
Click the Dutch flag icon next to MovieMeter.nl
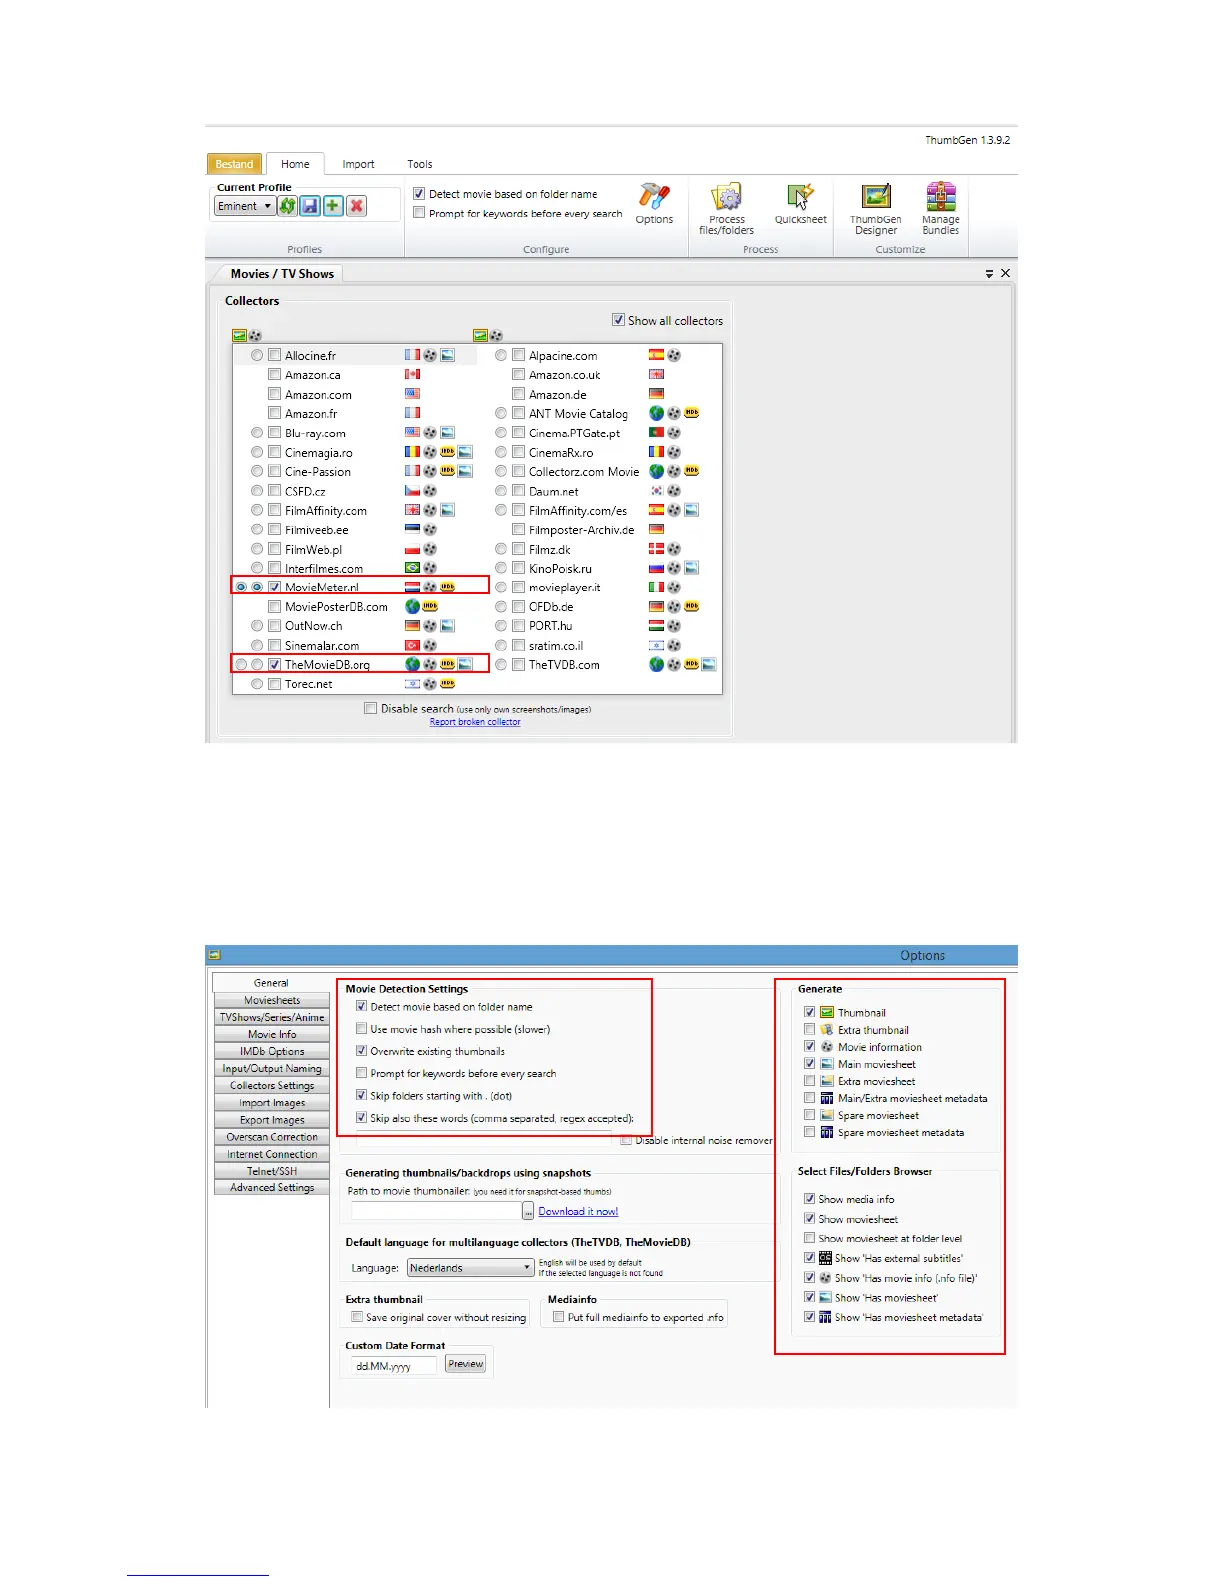pyautogui.click(x=412, y=587)
